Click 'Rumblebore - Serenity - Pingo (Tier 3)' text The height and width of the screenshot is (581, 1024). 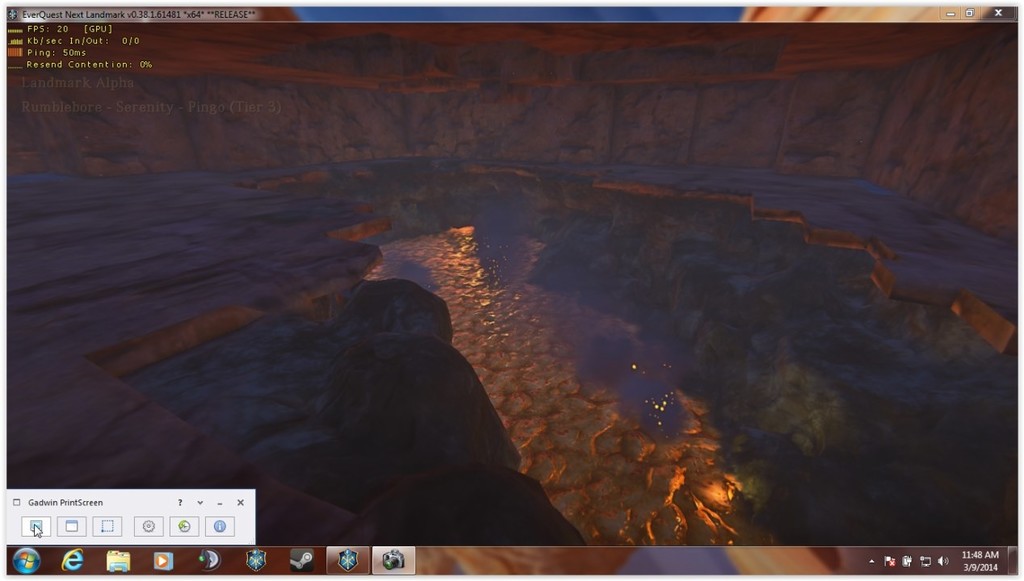[x=151, y=107]
